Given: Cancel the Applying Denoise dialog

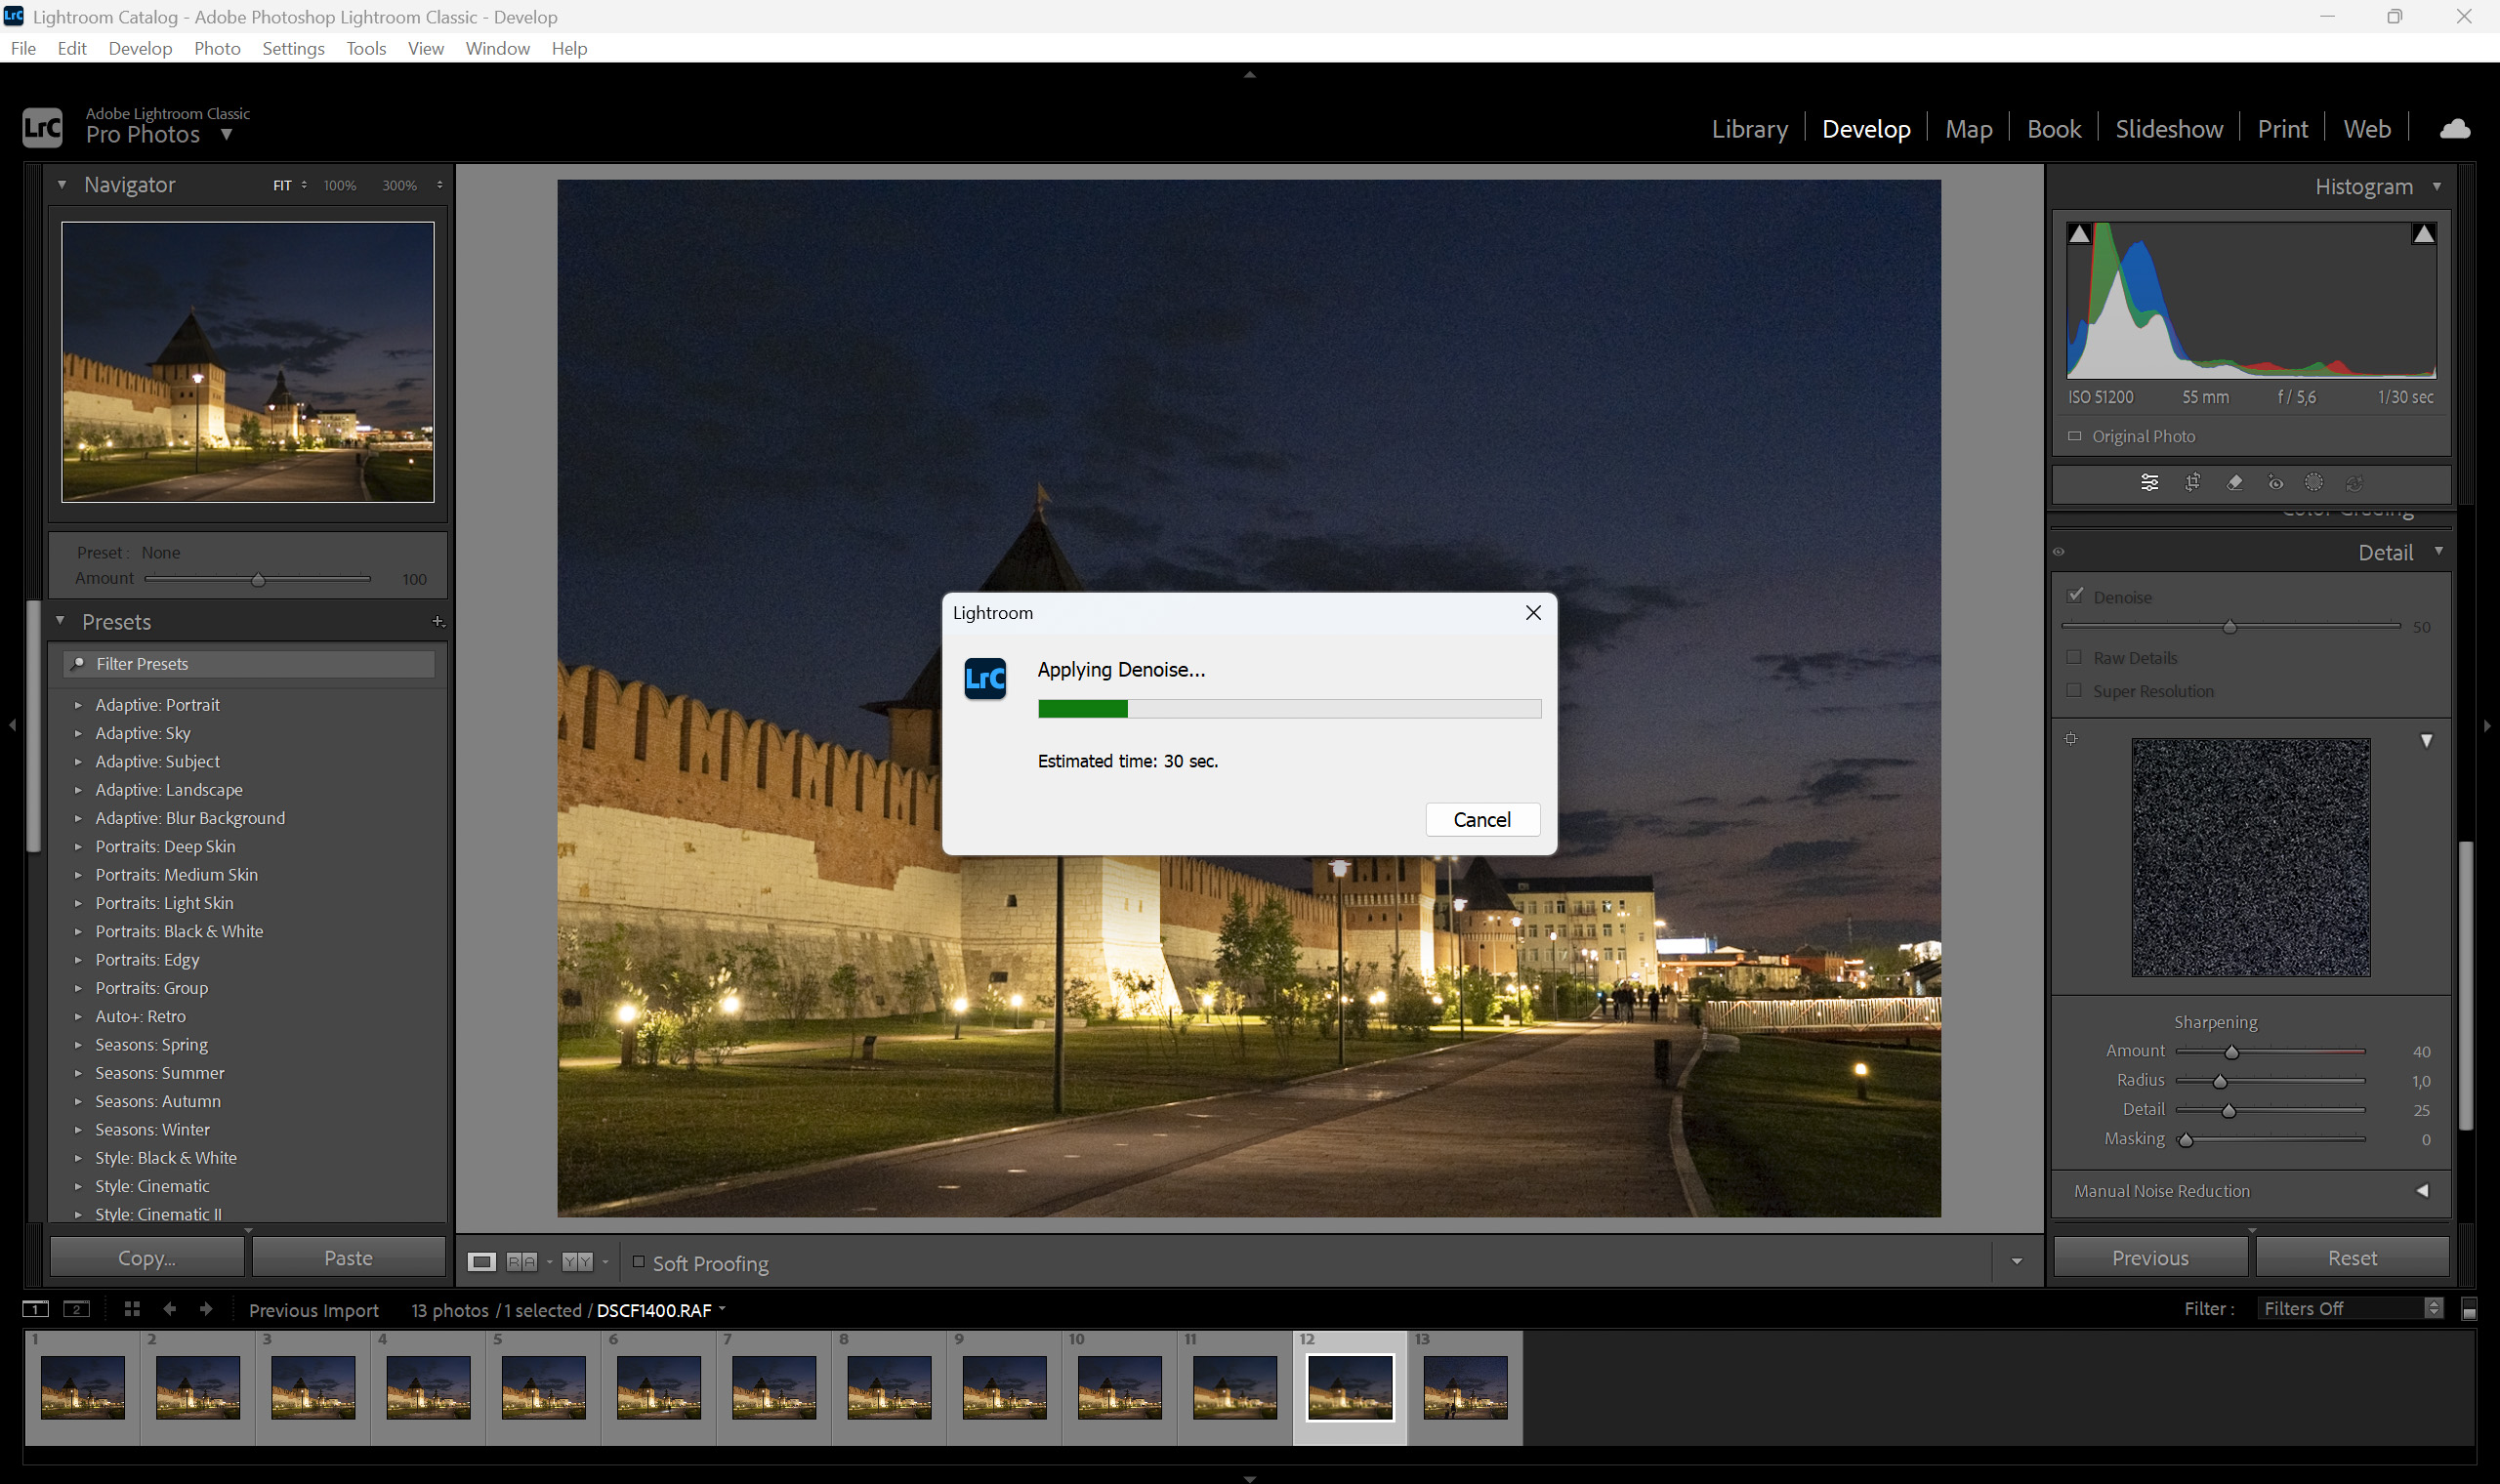Looking at the screenshot, I should 1481,819.
